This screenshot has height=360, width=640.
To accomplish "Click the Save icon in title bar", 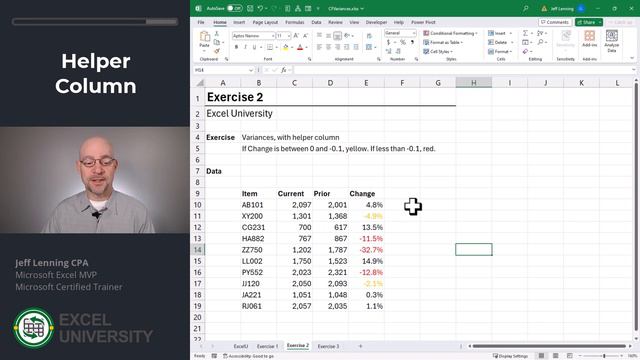I will 250,8.
